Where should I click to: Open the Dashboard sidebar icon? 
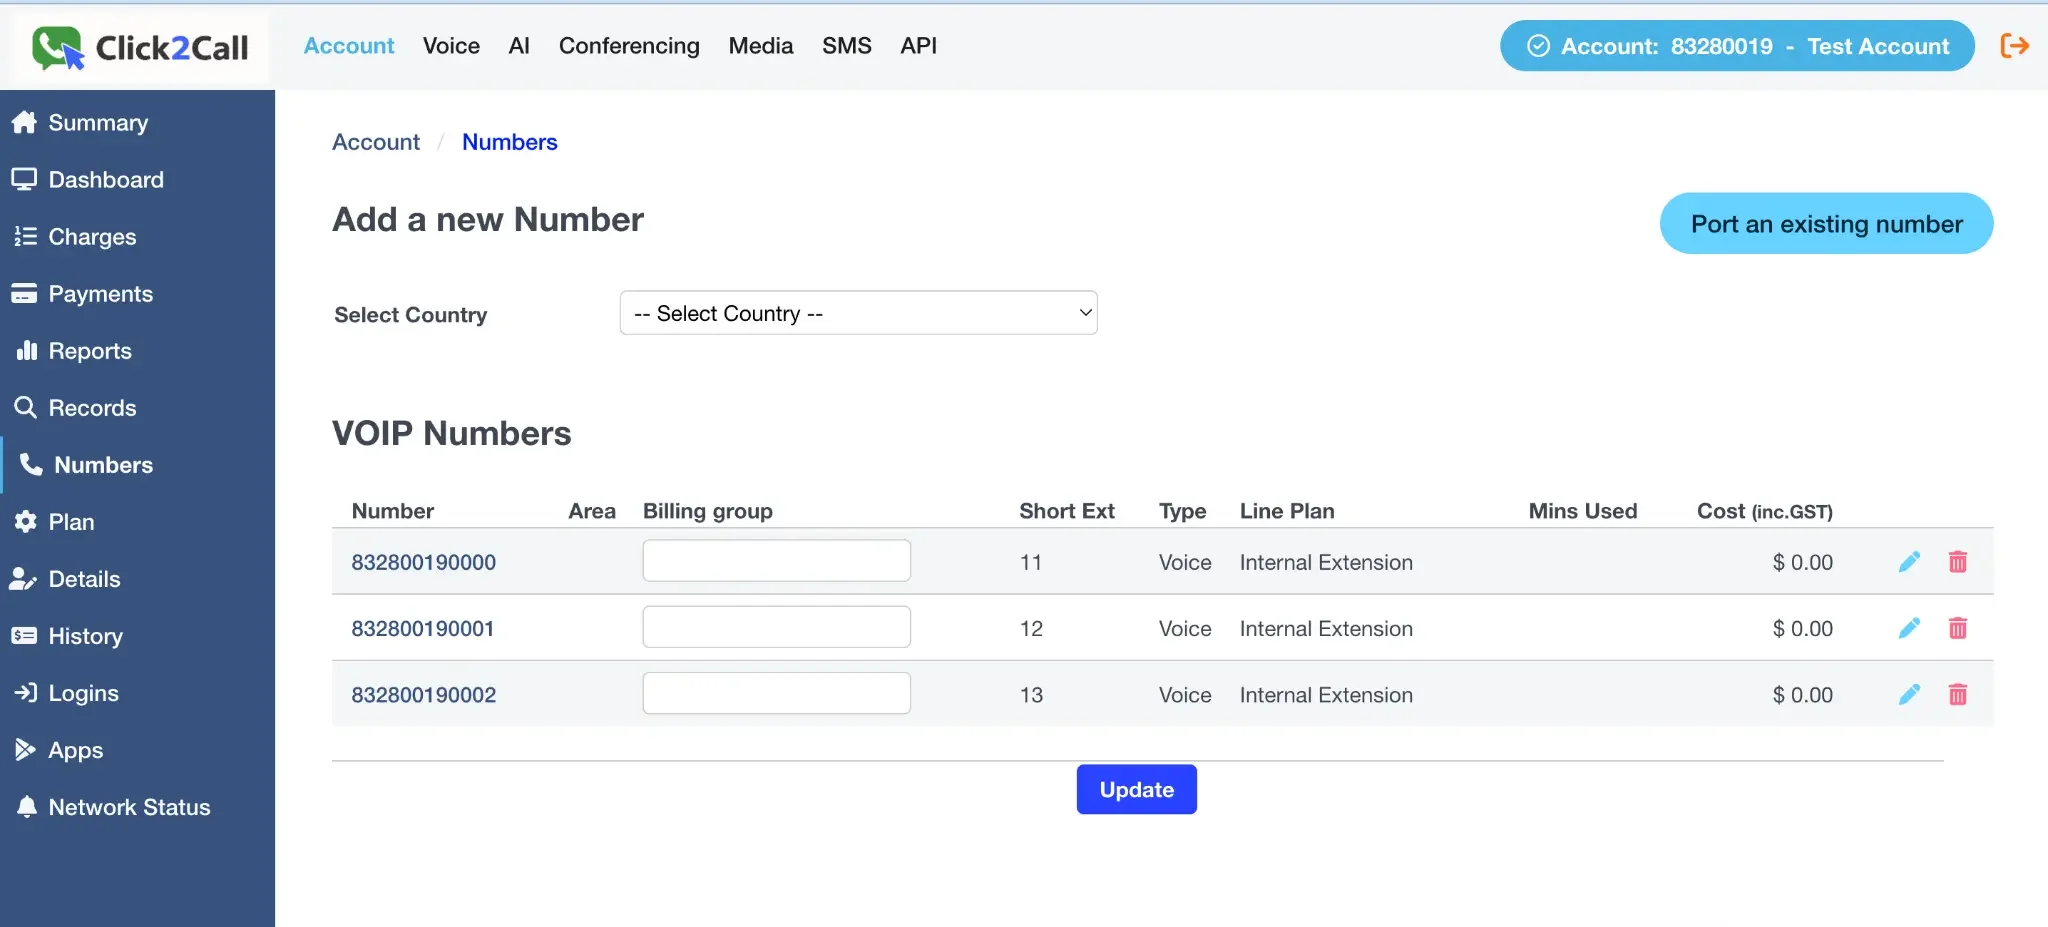pos(27,179)
